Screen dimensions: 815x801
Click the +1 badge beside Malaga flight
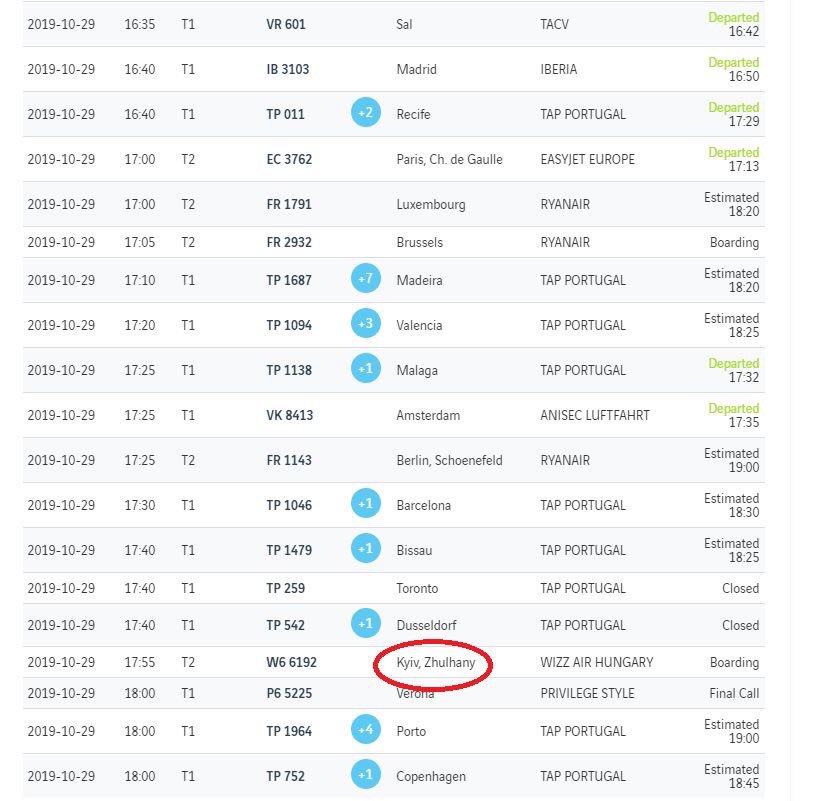(x=366, y=368)
